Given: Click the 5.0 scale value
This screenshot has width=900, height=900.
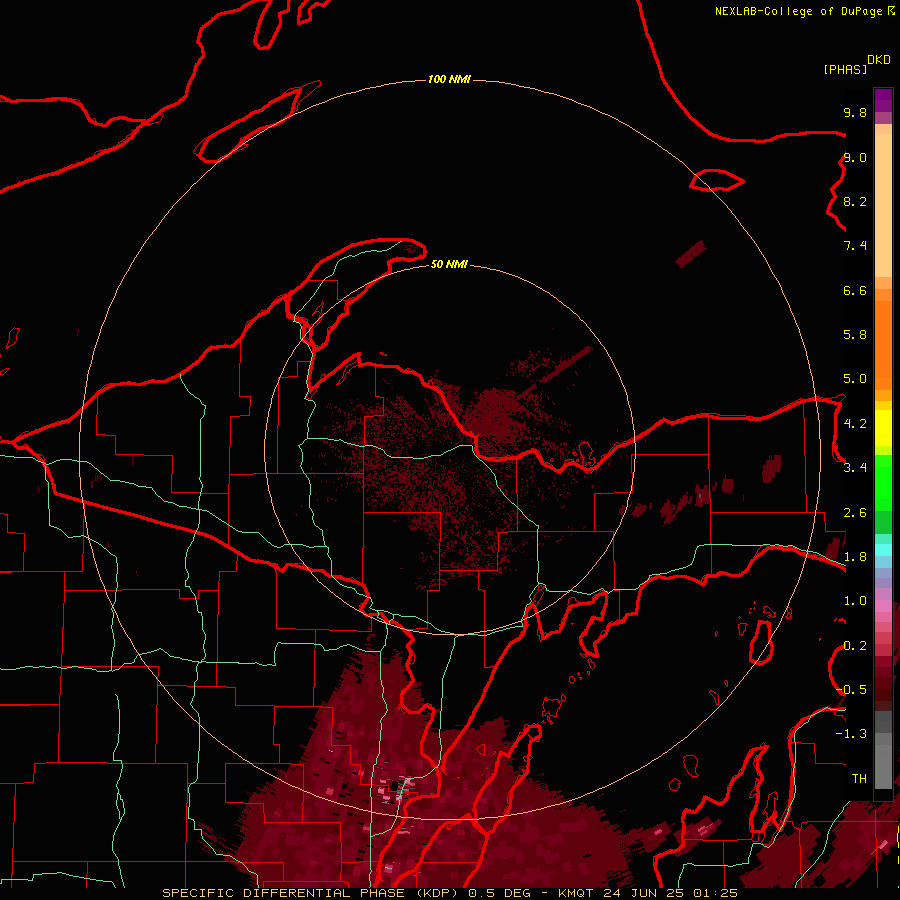Looking at the screenshot, I should 855,379.
